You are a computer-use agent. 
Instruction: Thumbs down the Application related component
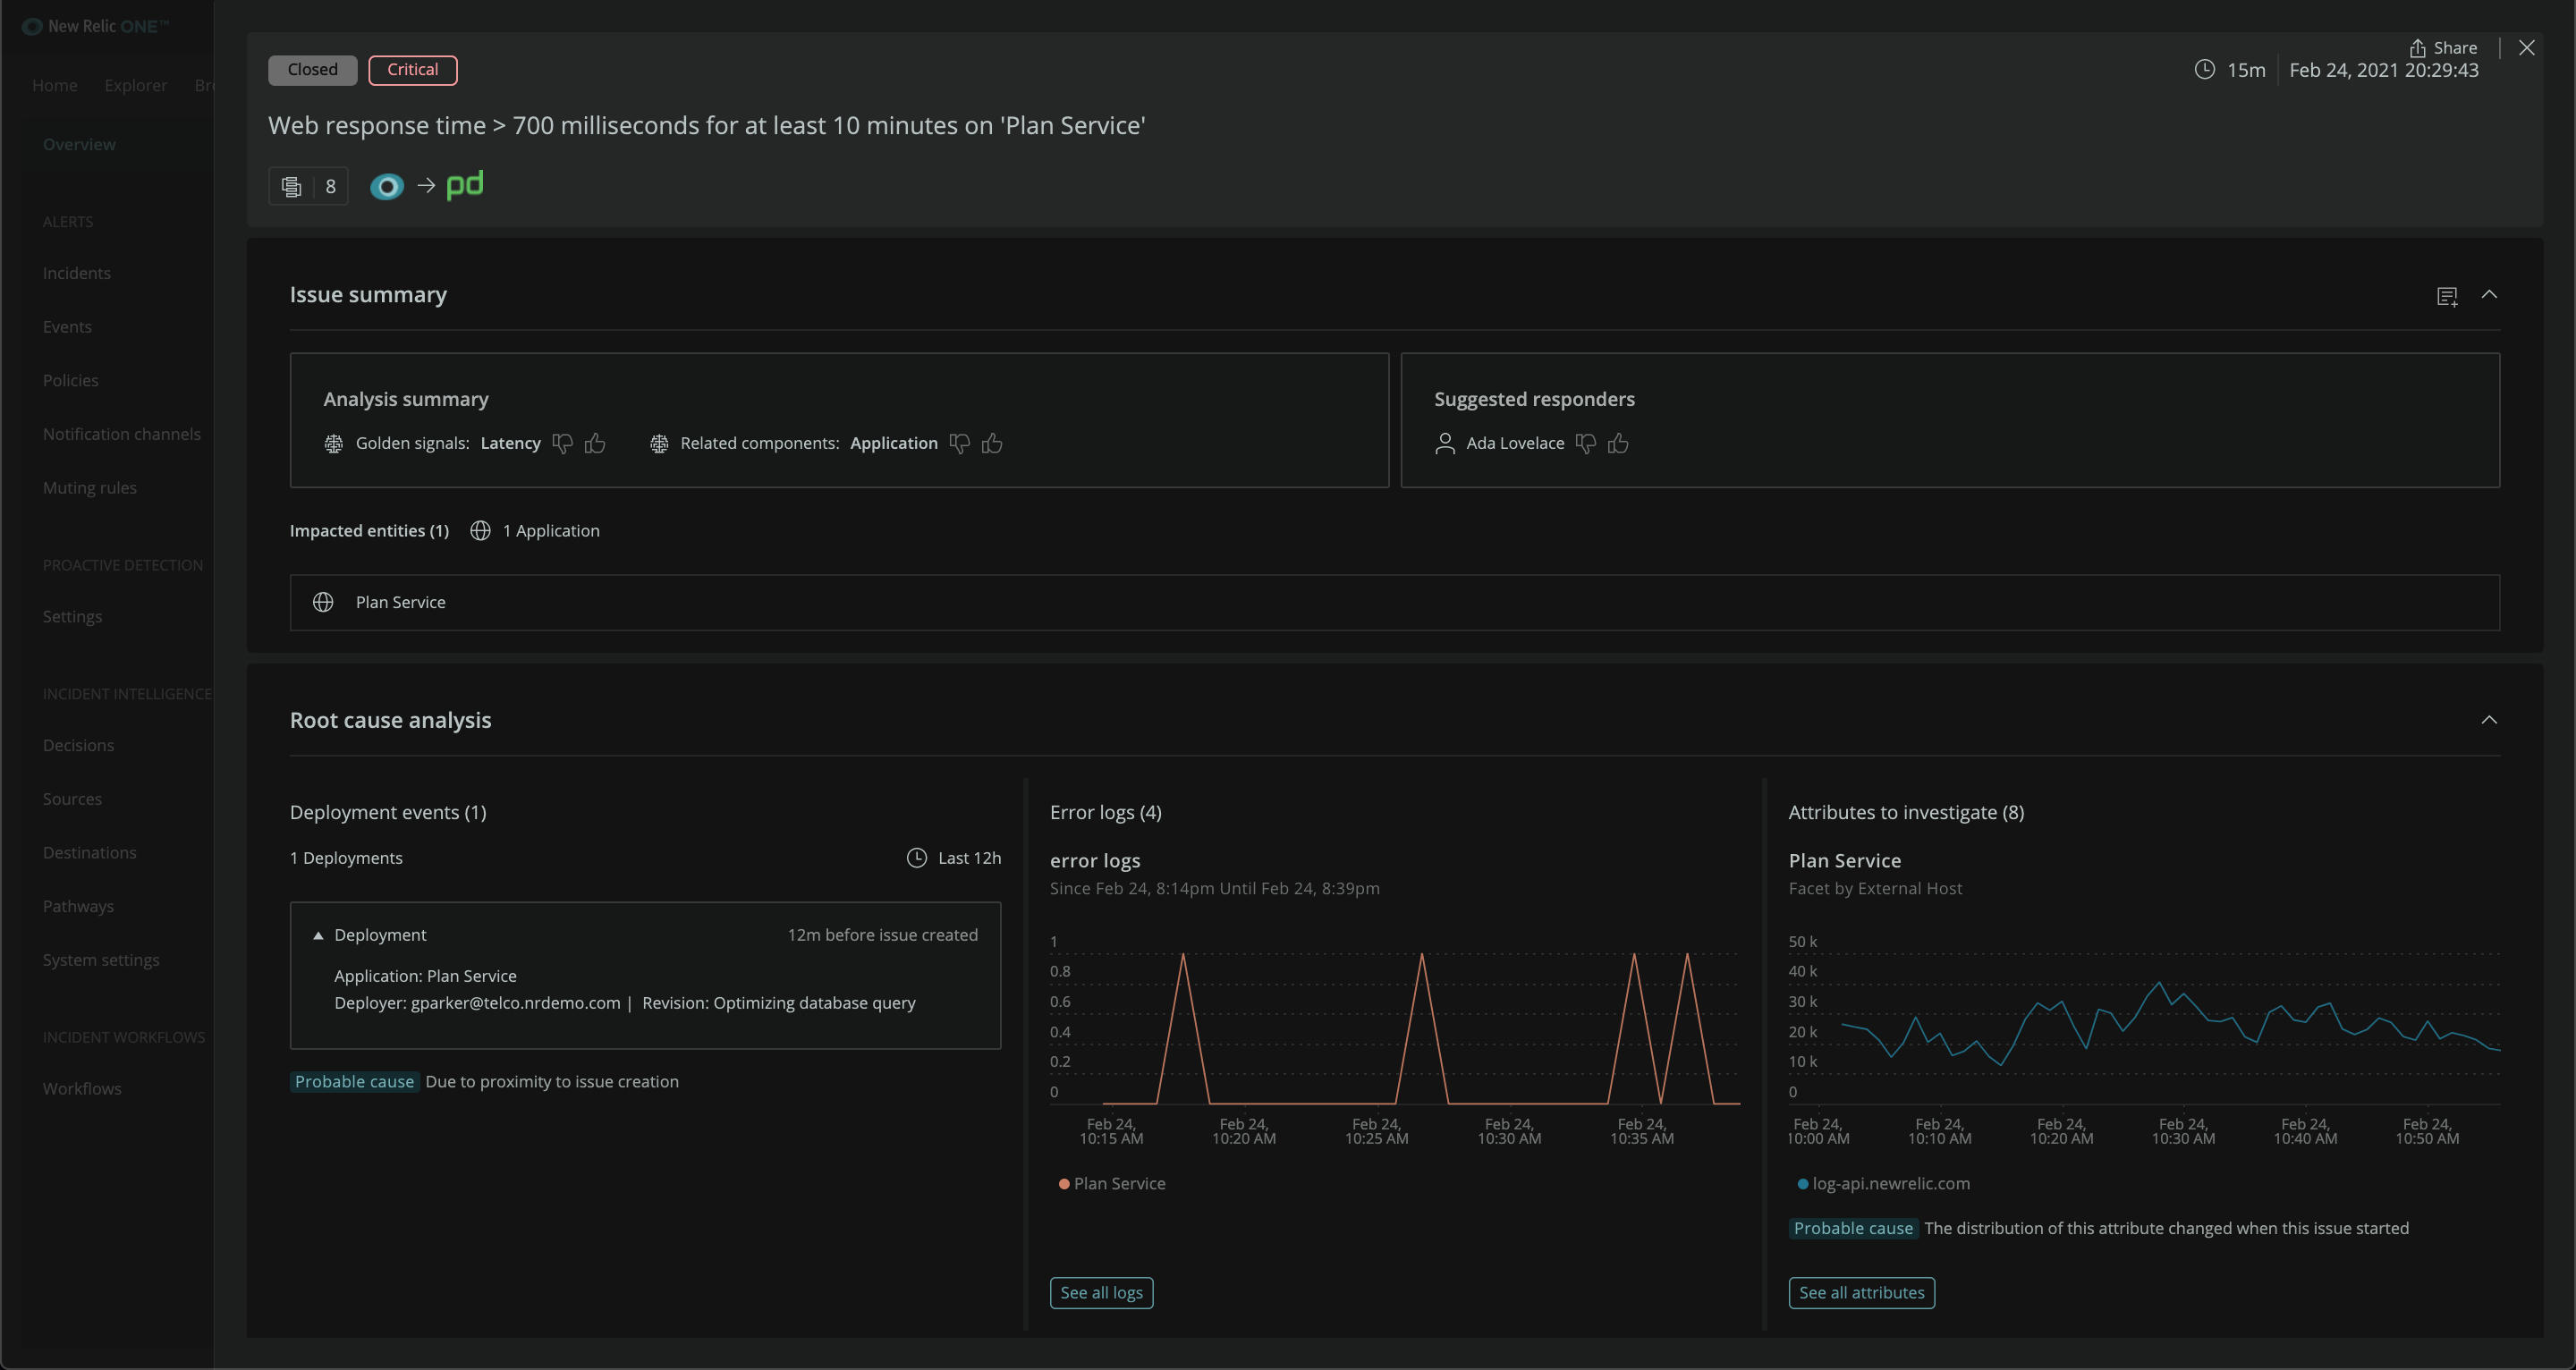960,443
